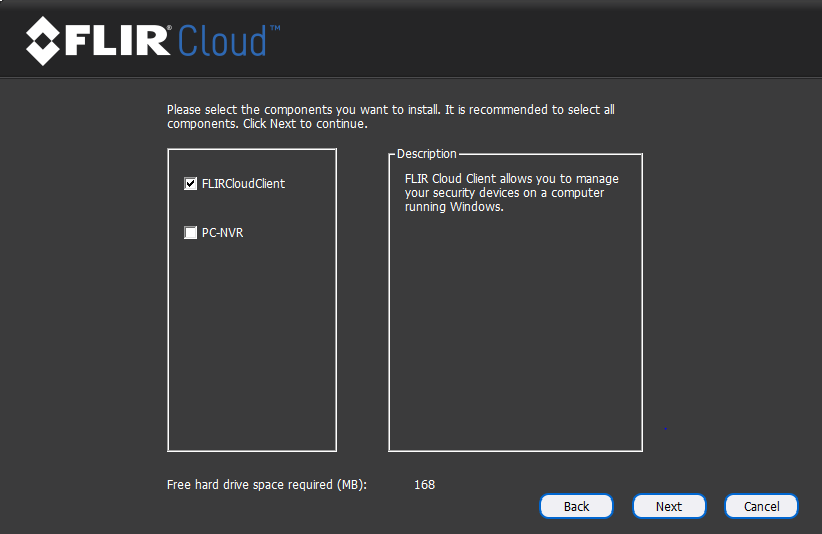The height and width of the screenshot is (534, 822).
Task: Select the FLIRCloudClient component label
Action: click(243, 184)
